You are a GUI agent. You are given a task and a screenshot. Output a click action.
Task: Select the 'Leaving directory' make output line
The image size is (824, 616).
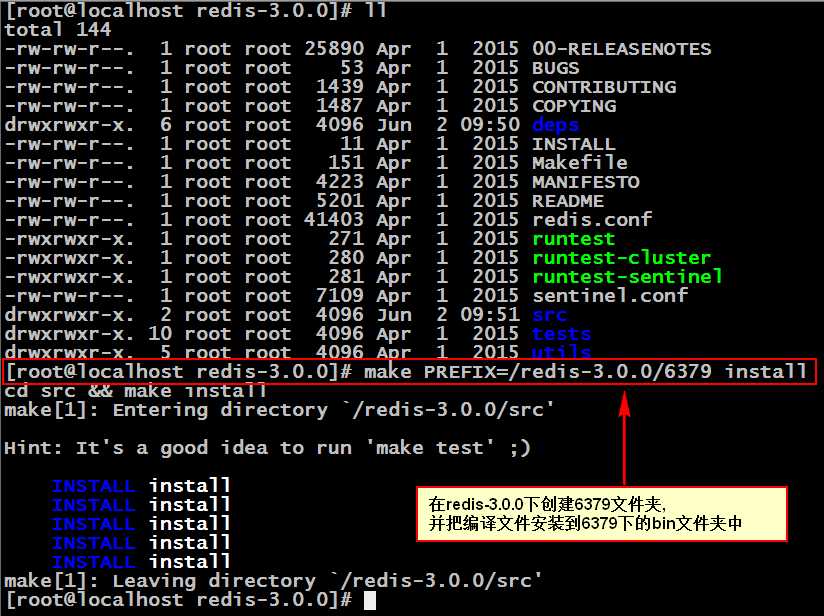(x=273, y=580)
